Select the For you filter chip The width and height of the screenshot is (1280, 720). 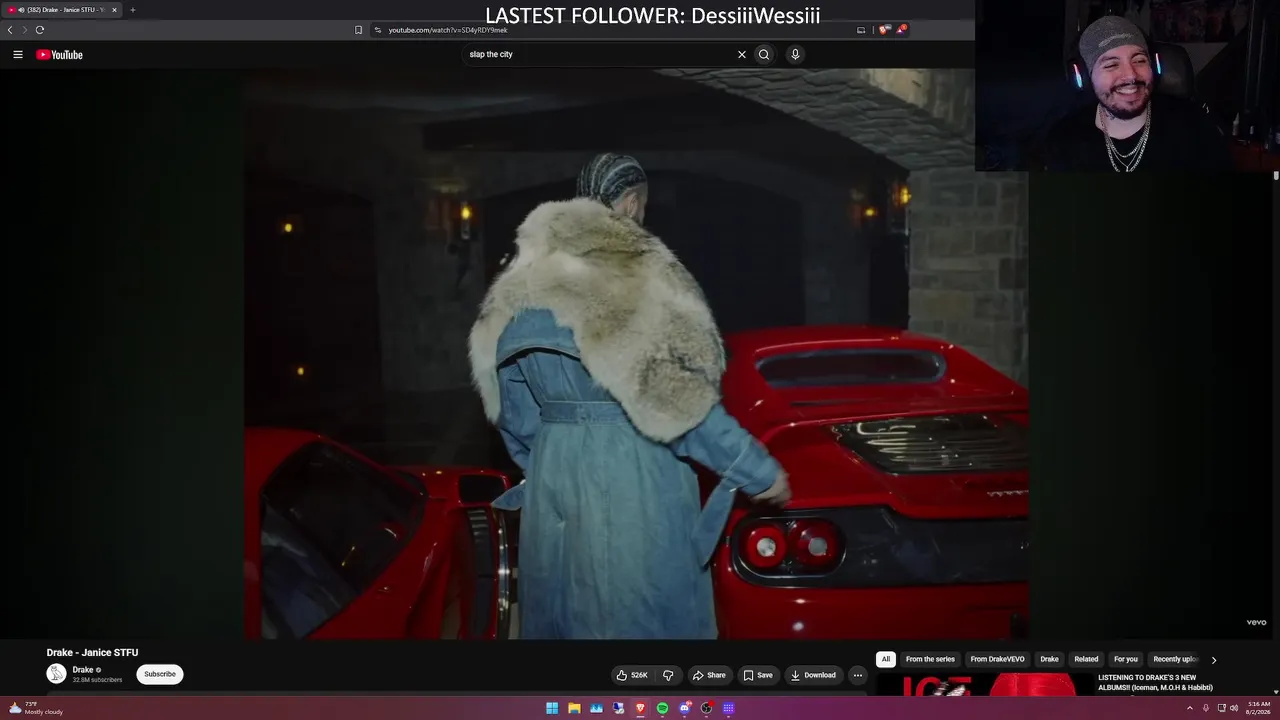tap(1126, 659)
